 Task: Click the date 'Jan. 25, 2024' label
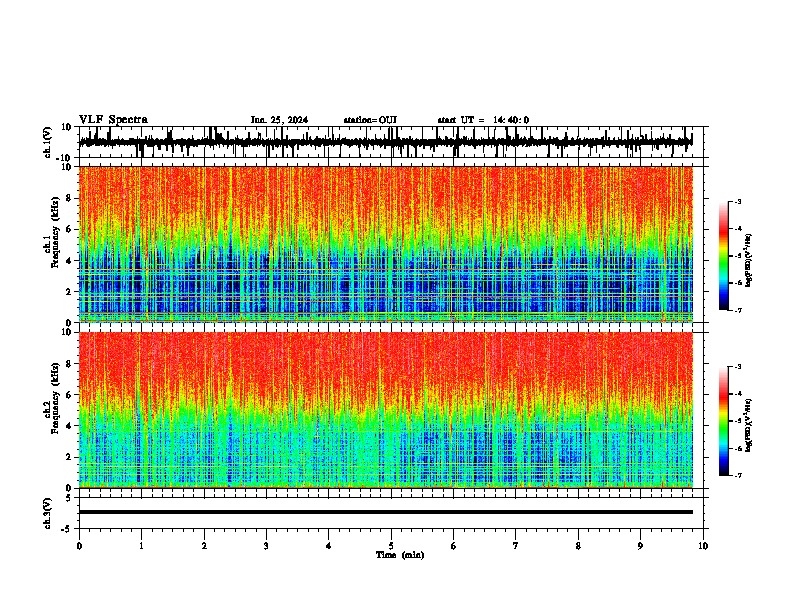pyautogui.click(x=279, y=120)
